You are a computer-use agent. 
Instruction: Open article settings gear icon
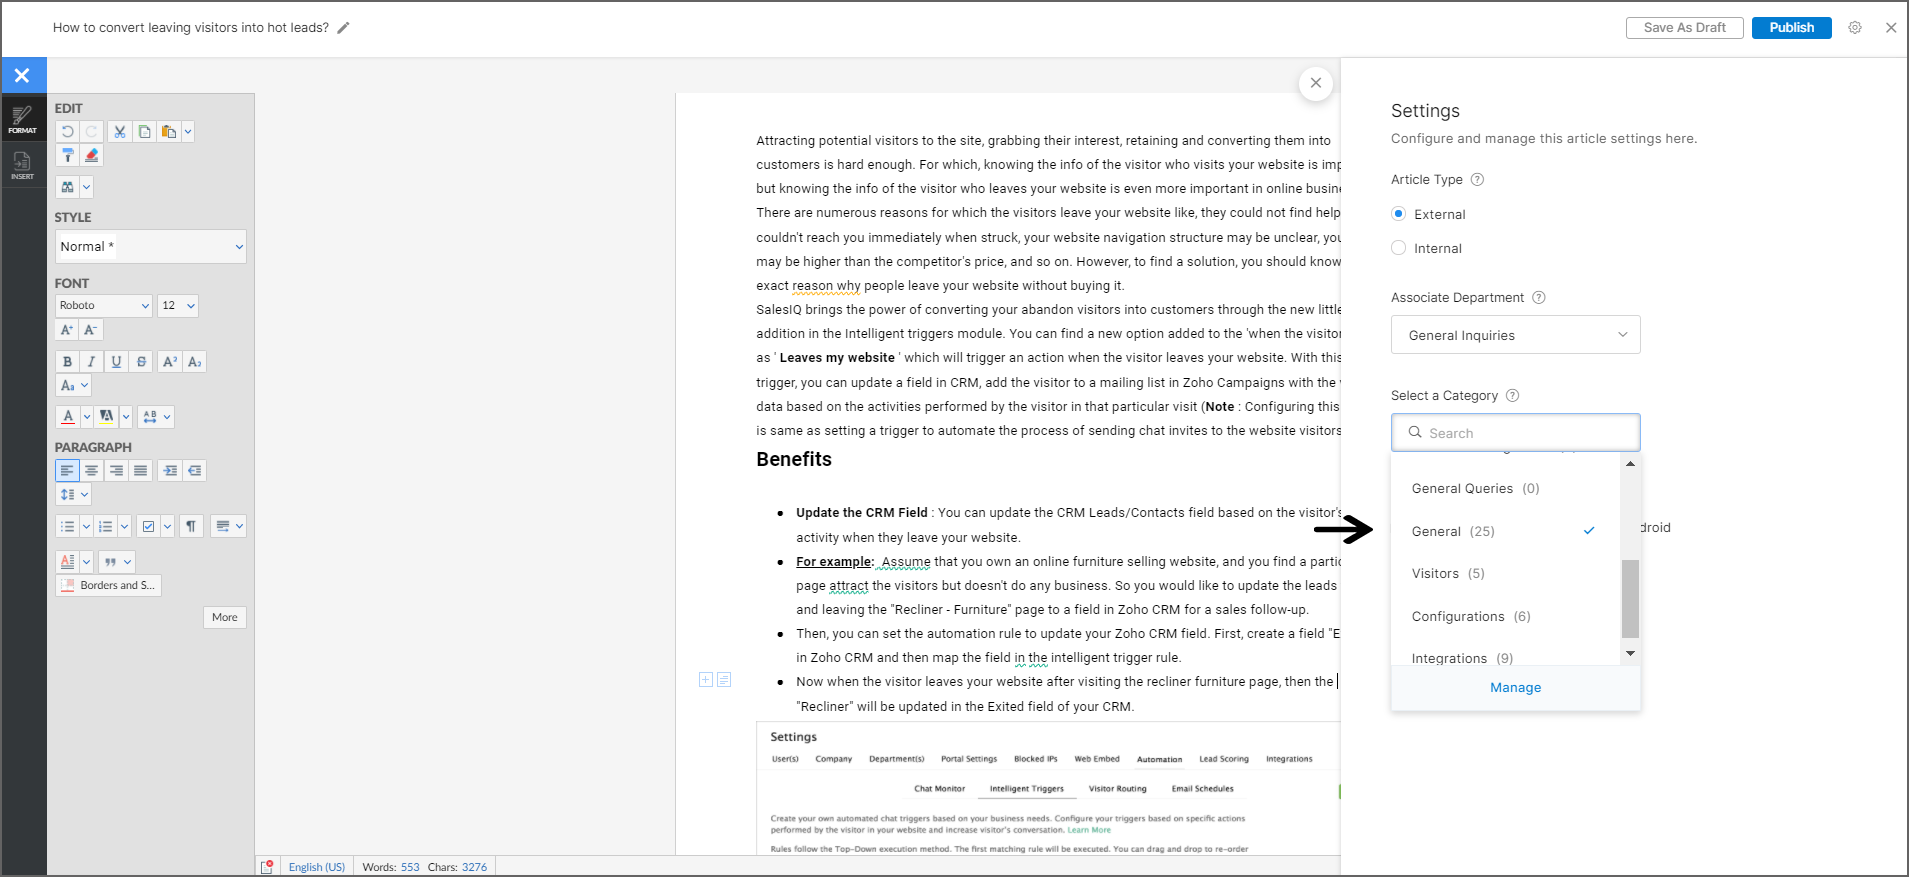(1855, 28)
